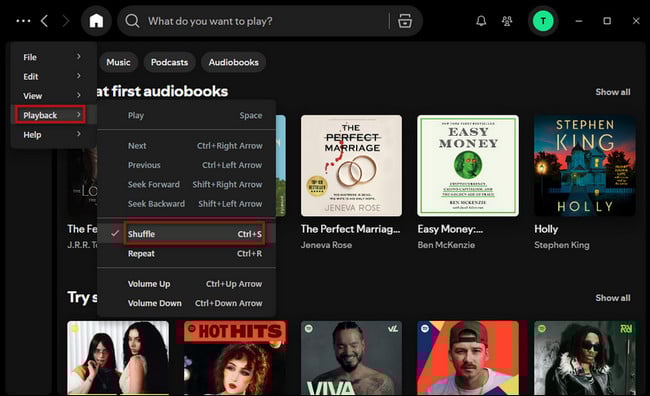Go back with the left arrow
This screenshot has height=396, width=650.
(44, 21)
